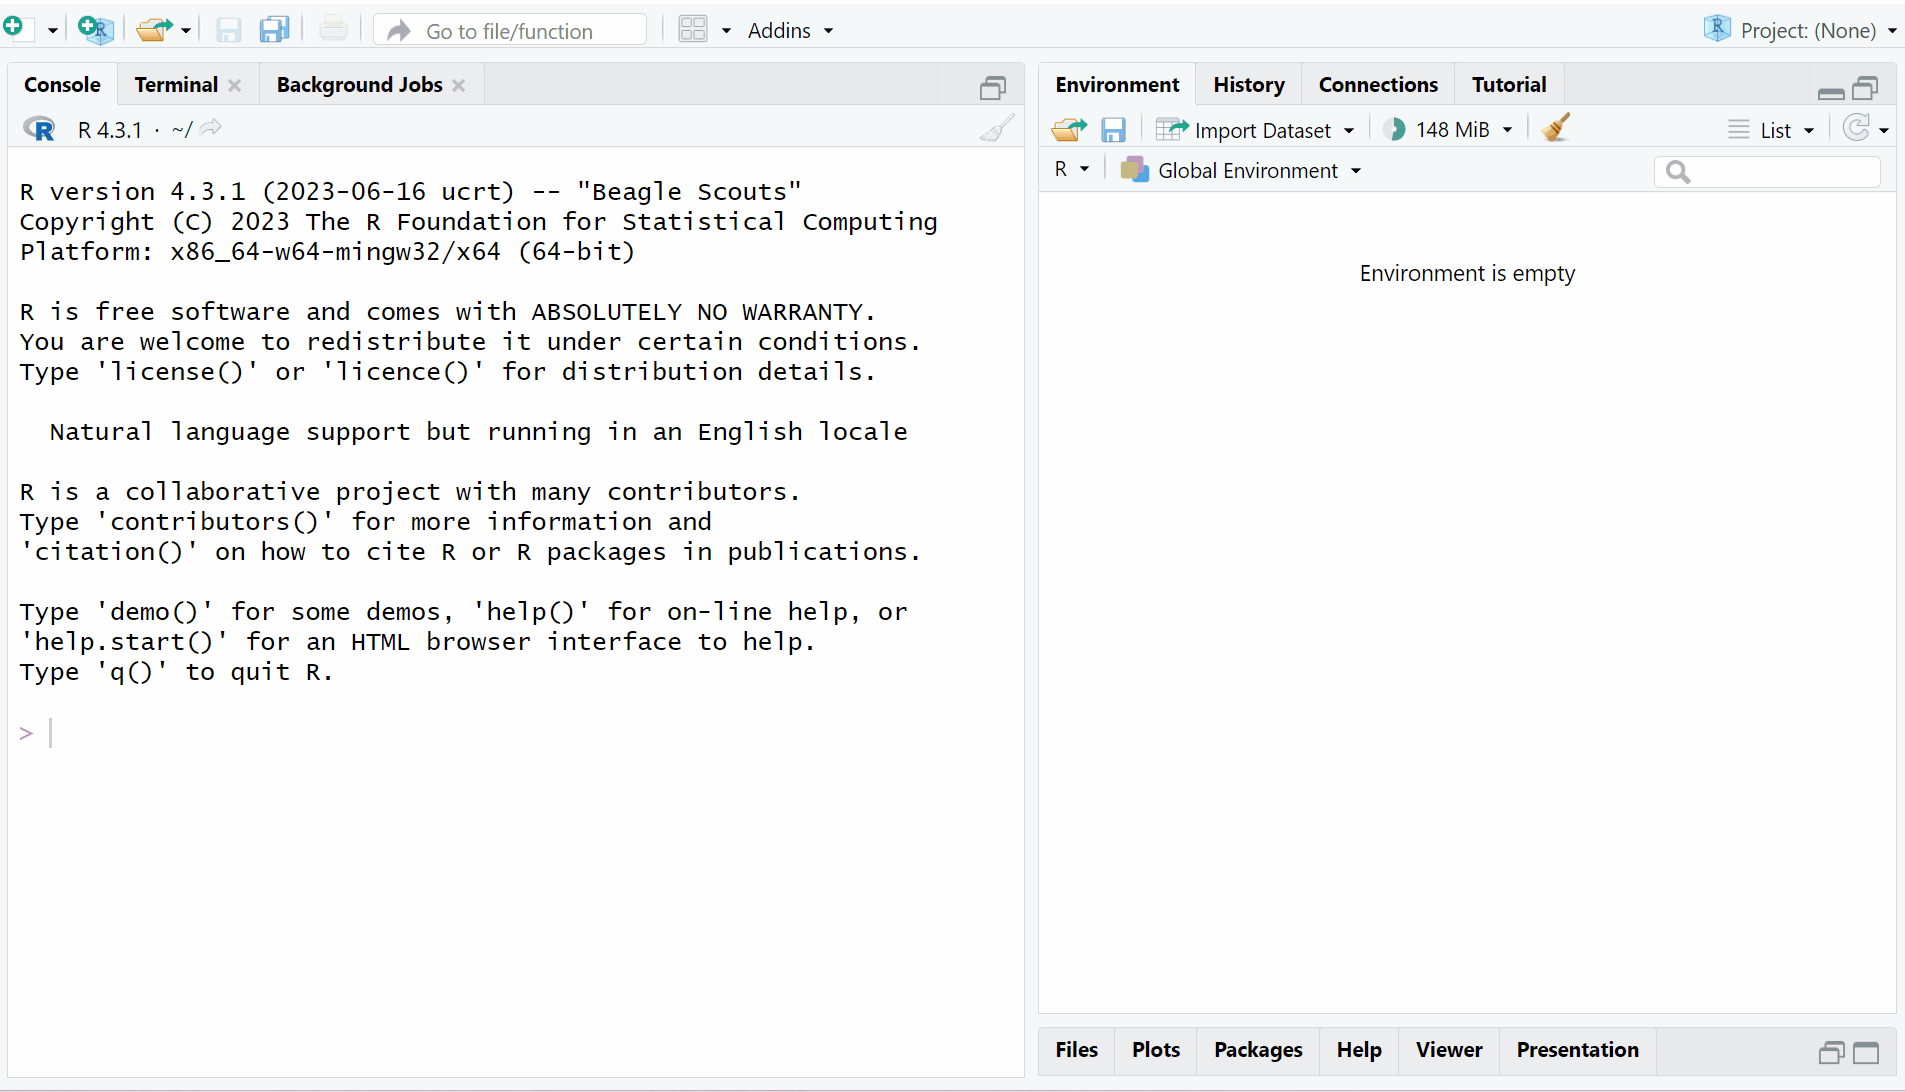This screenshot has width=1905, height=1092.
Task: Open the History tab
Action: (1248, 85)
